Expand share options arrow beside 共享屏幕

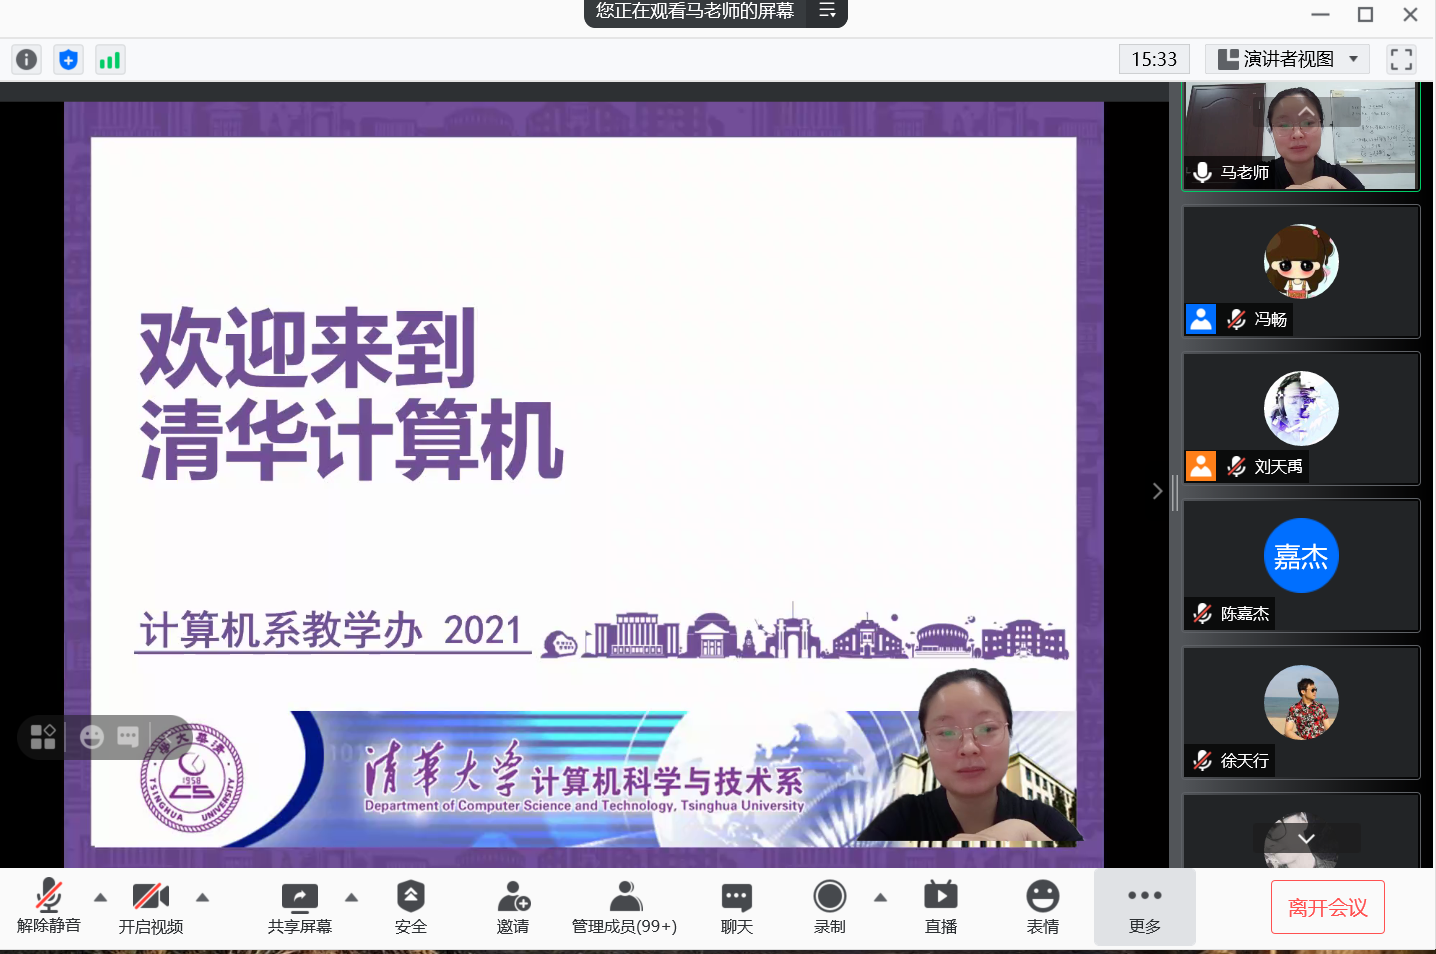(351, 897)
